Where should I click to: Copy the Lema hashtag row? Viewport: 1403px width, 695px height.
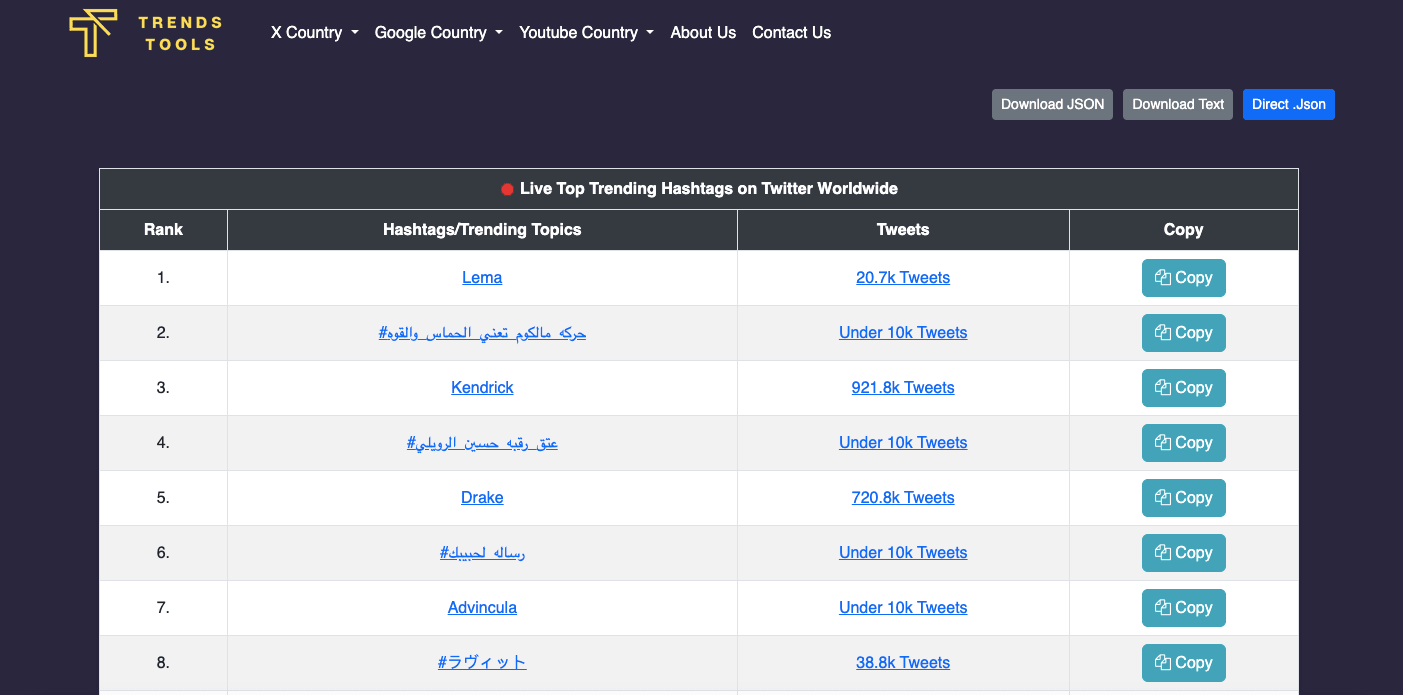pos(1183,278)
